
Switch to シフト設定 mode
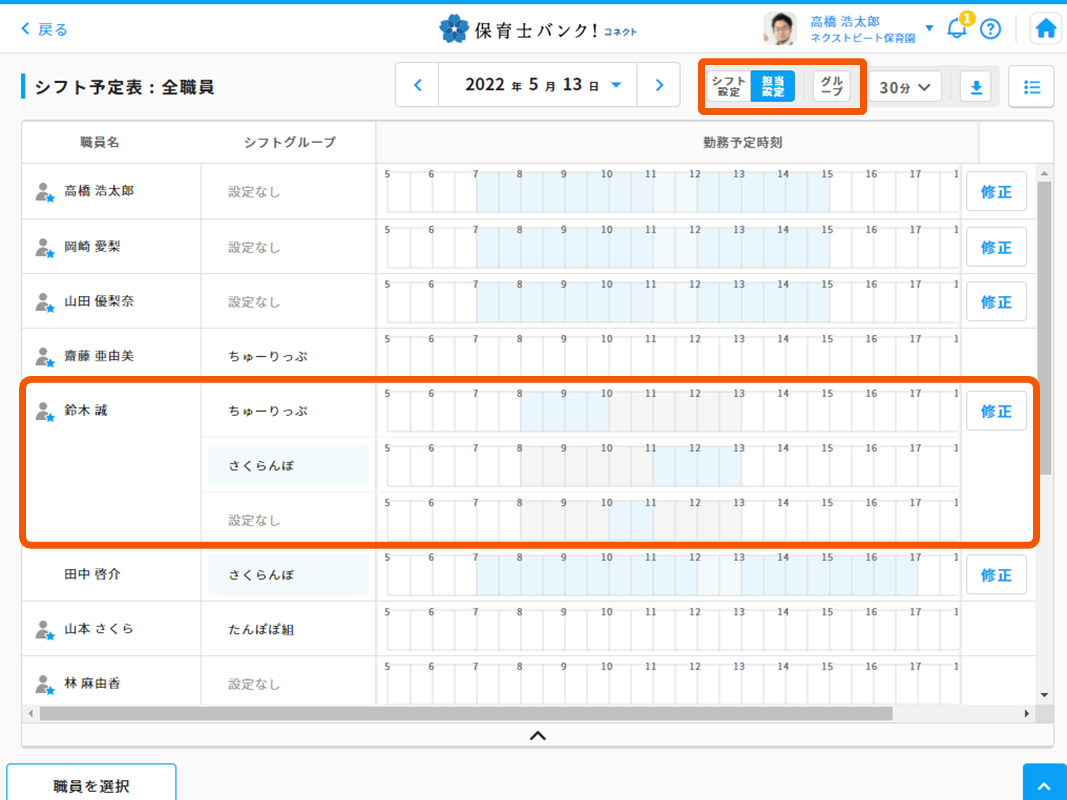pyautogui.click(x=729, y=86)
